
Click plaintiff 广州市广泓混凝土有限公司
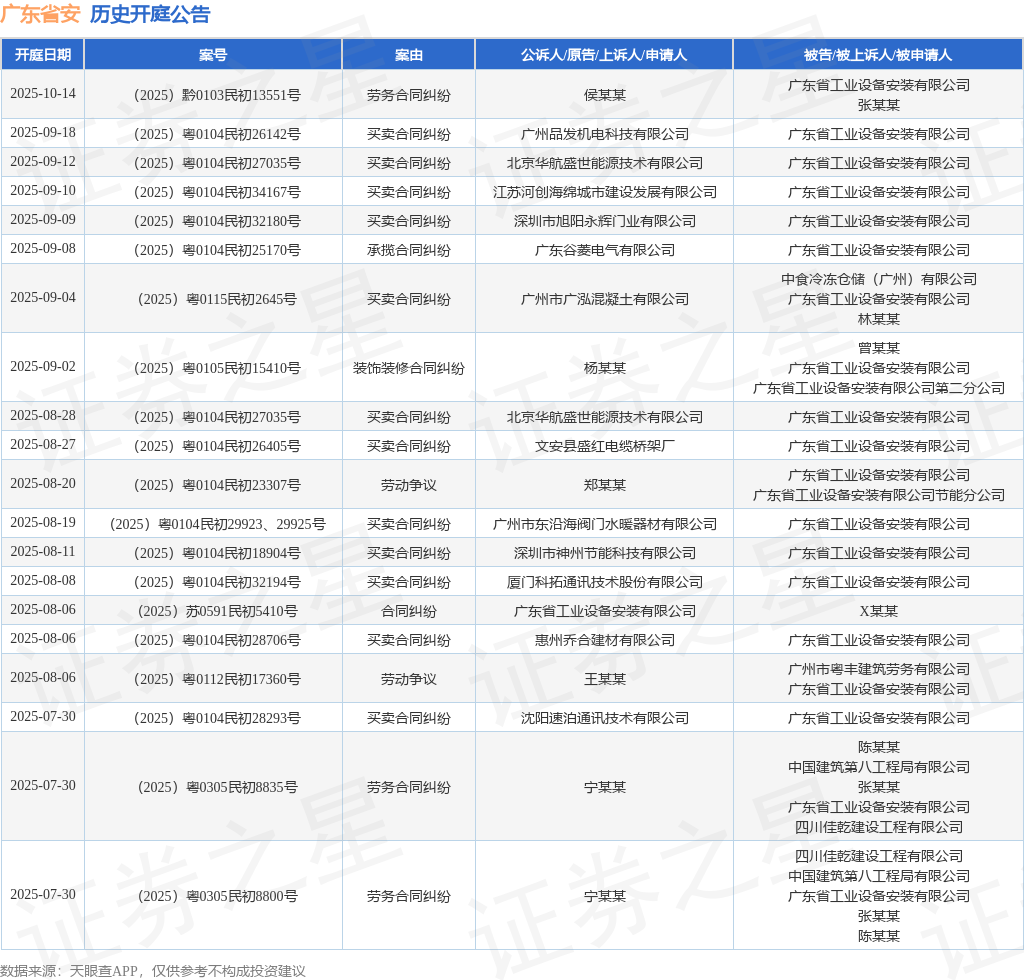tap(605, 299)
